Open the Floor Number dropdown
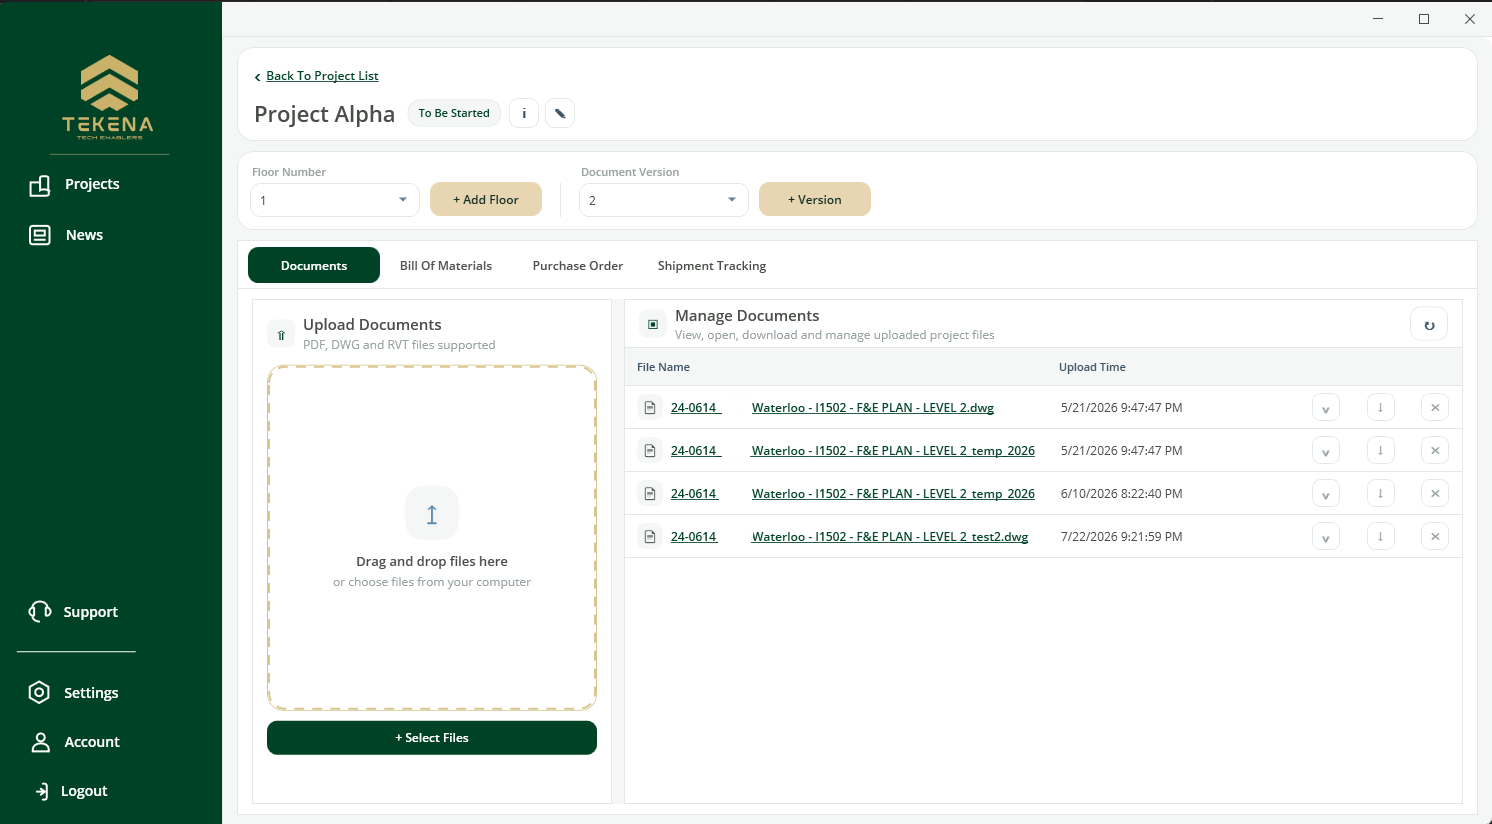 [x=334, y=200]
